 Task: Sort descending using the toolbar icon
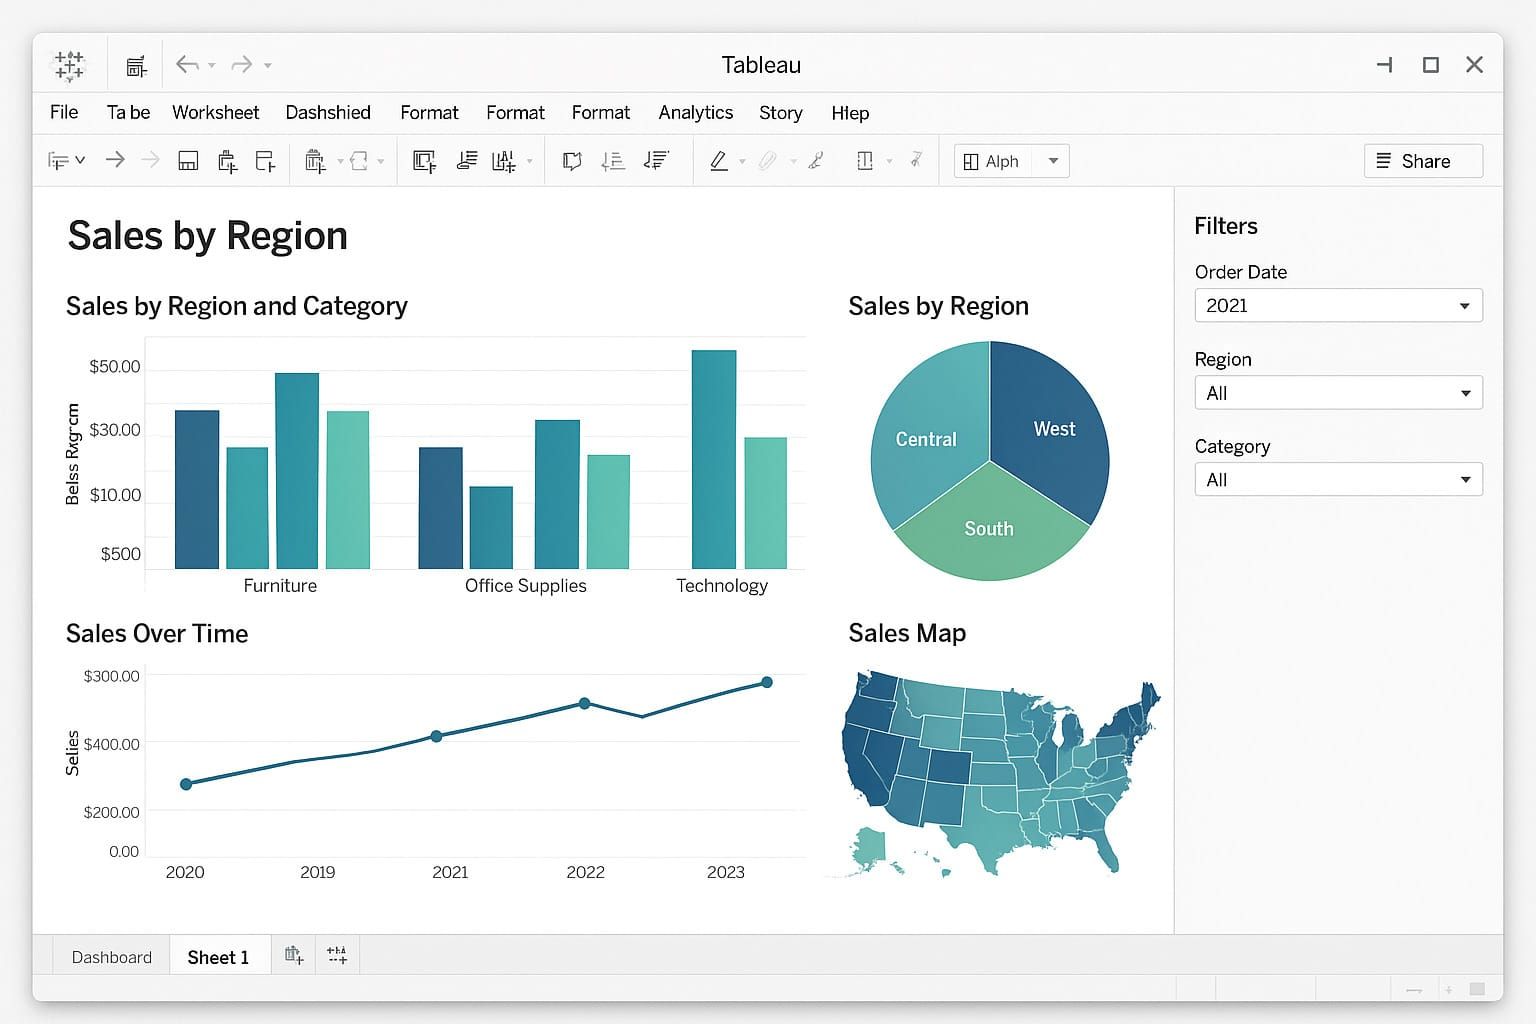tap(656, 161)
